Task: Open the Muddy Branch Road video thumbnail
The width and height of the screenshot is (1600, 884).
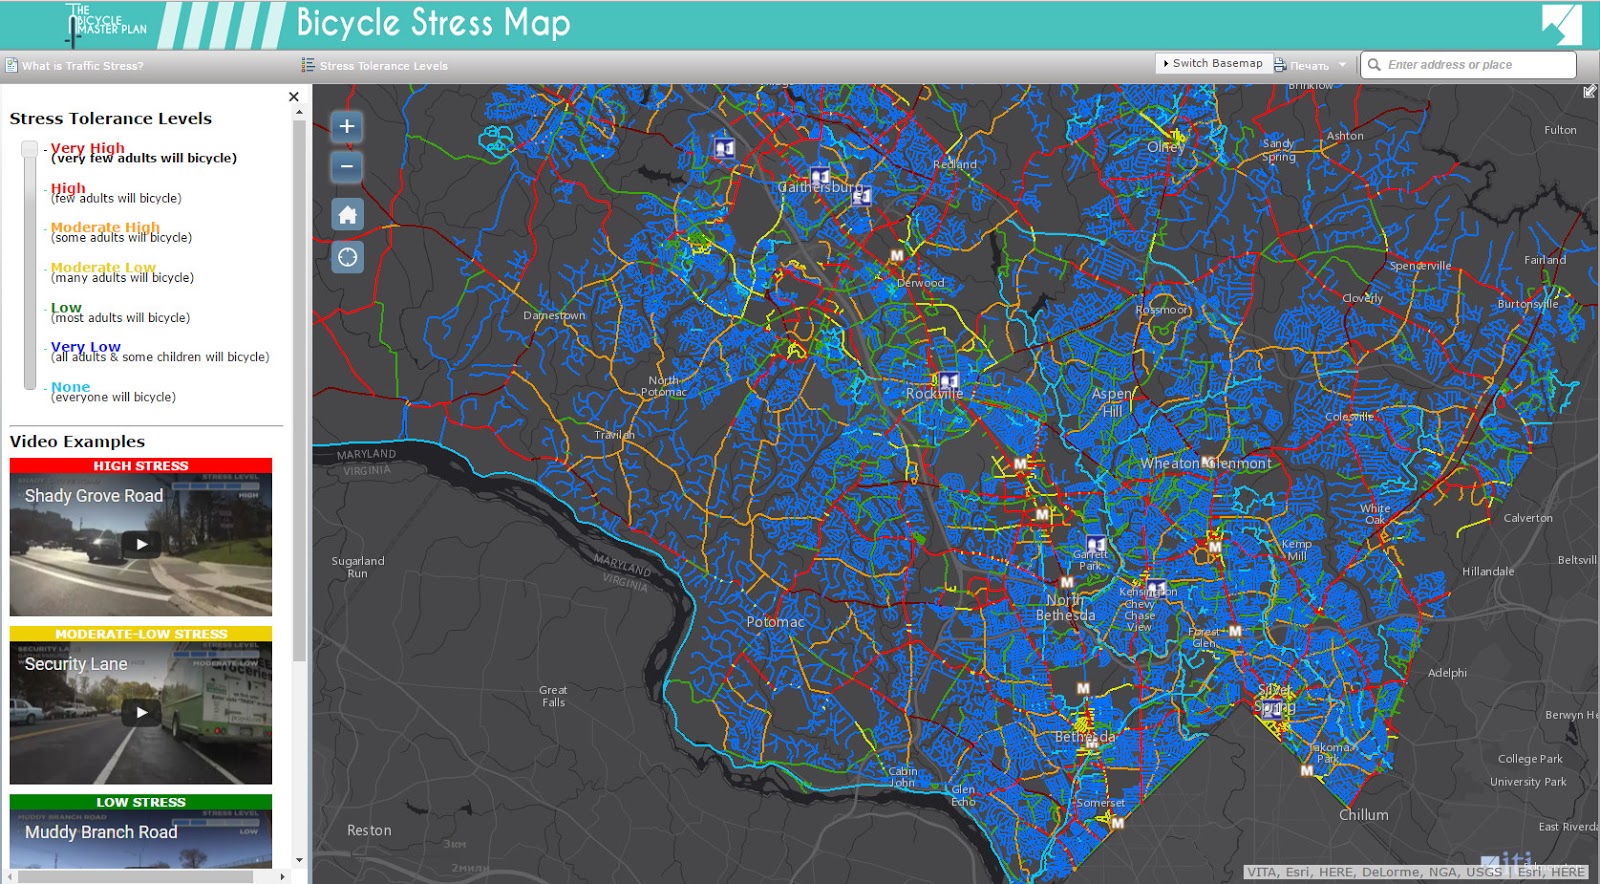Action: [141, 839]
